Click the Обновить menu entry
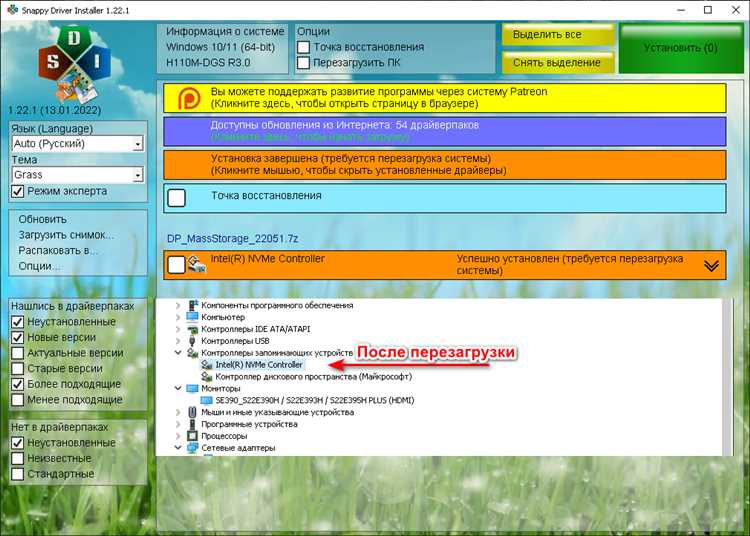Viewport: 750px width, 536px height. click(43, 219)
